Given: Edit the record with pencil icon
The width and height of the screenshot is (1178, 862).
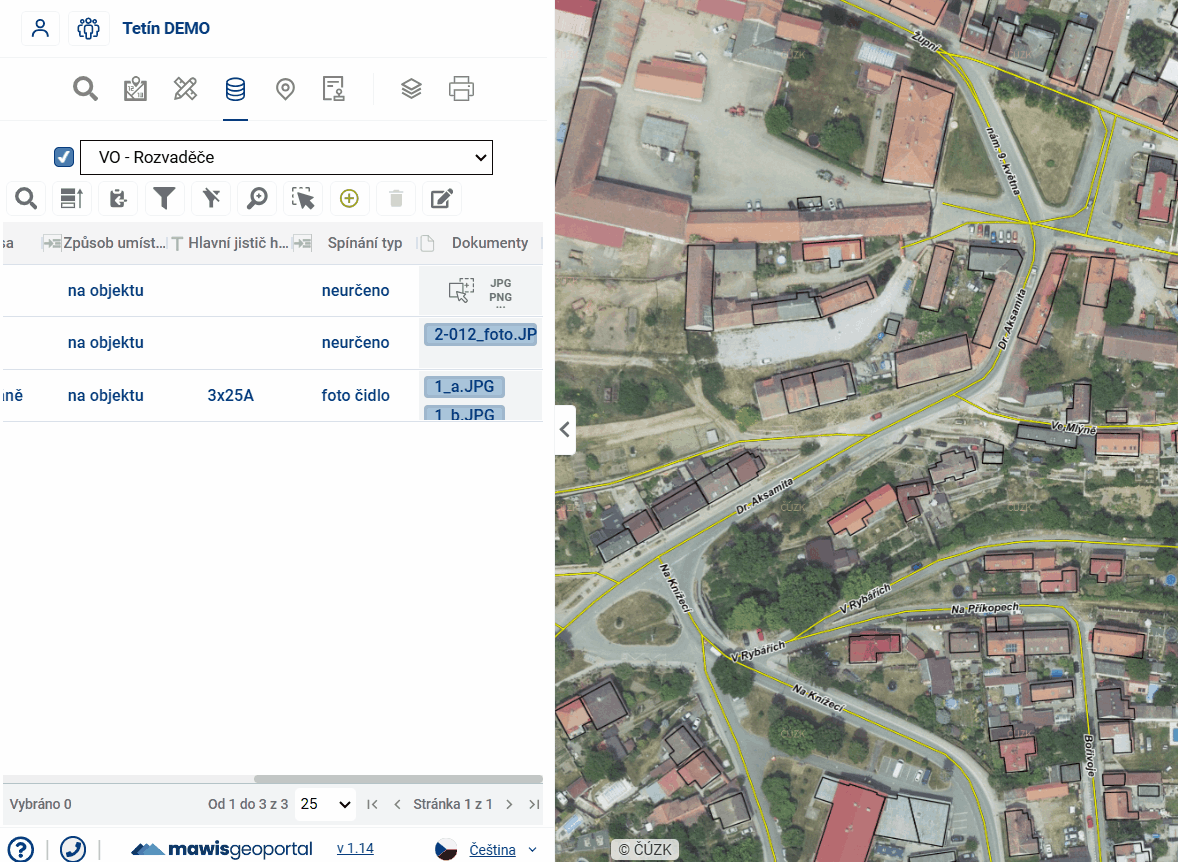Looking at the screenshot, I should pos(441,198).
